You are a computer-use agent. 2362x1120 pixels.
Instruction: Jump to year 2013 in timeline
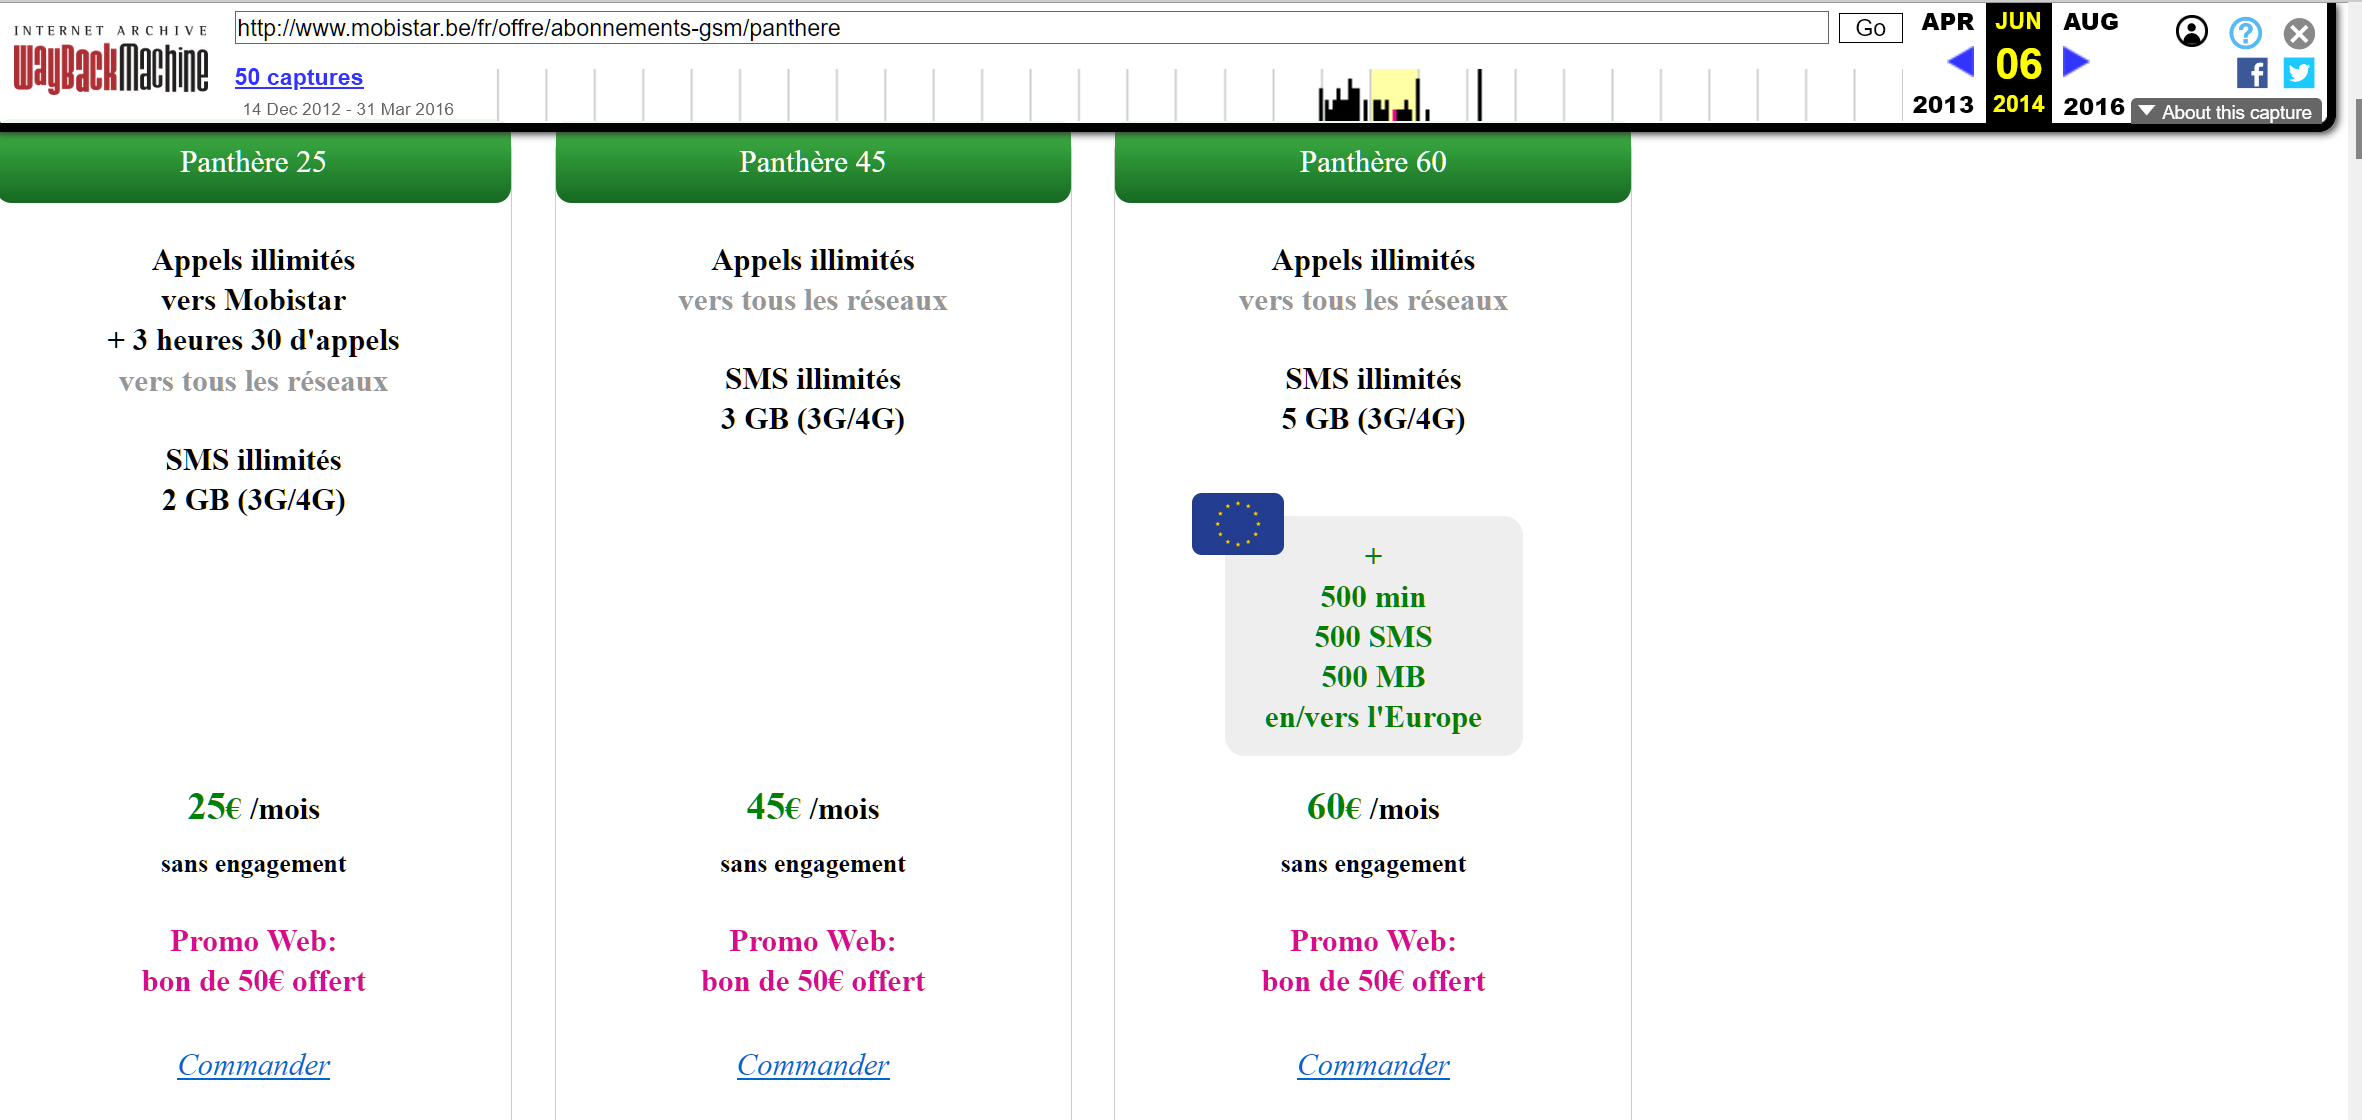click(1942, 105)
